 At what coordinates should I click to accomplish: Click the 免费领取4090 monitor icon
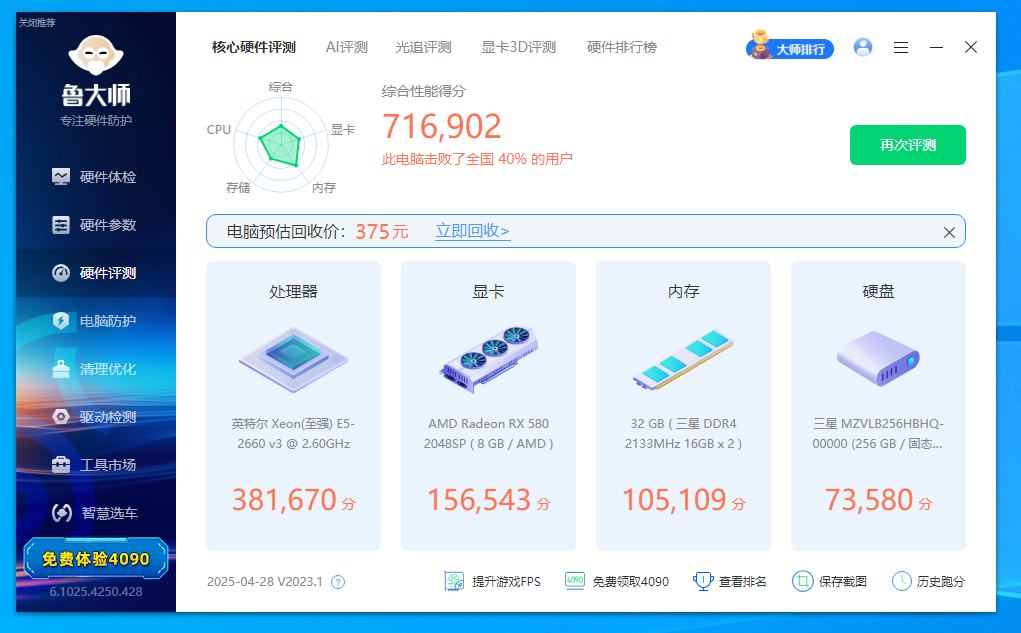click(574, 581)
